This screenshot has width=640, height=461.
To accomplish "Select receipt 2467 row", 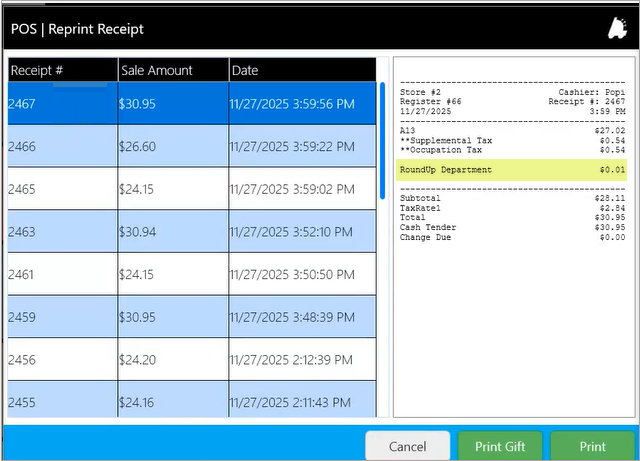I will click(190, 103).
